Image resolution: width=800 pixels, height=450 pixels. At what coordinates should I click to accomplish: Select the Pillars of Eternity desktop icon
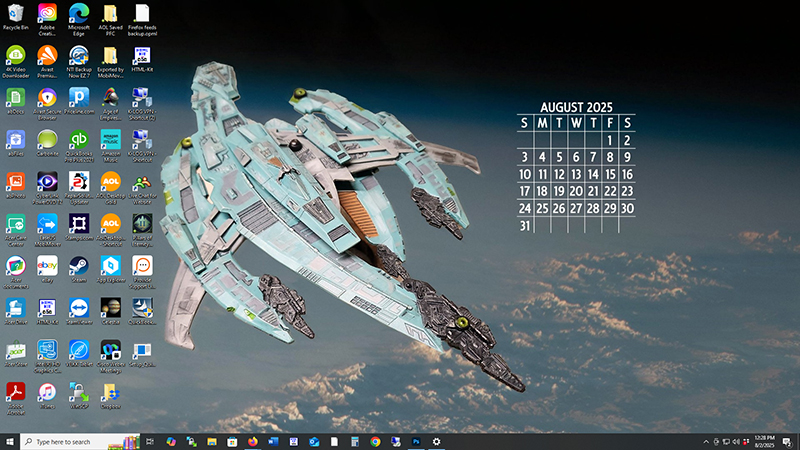click(142, 230)
